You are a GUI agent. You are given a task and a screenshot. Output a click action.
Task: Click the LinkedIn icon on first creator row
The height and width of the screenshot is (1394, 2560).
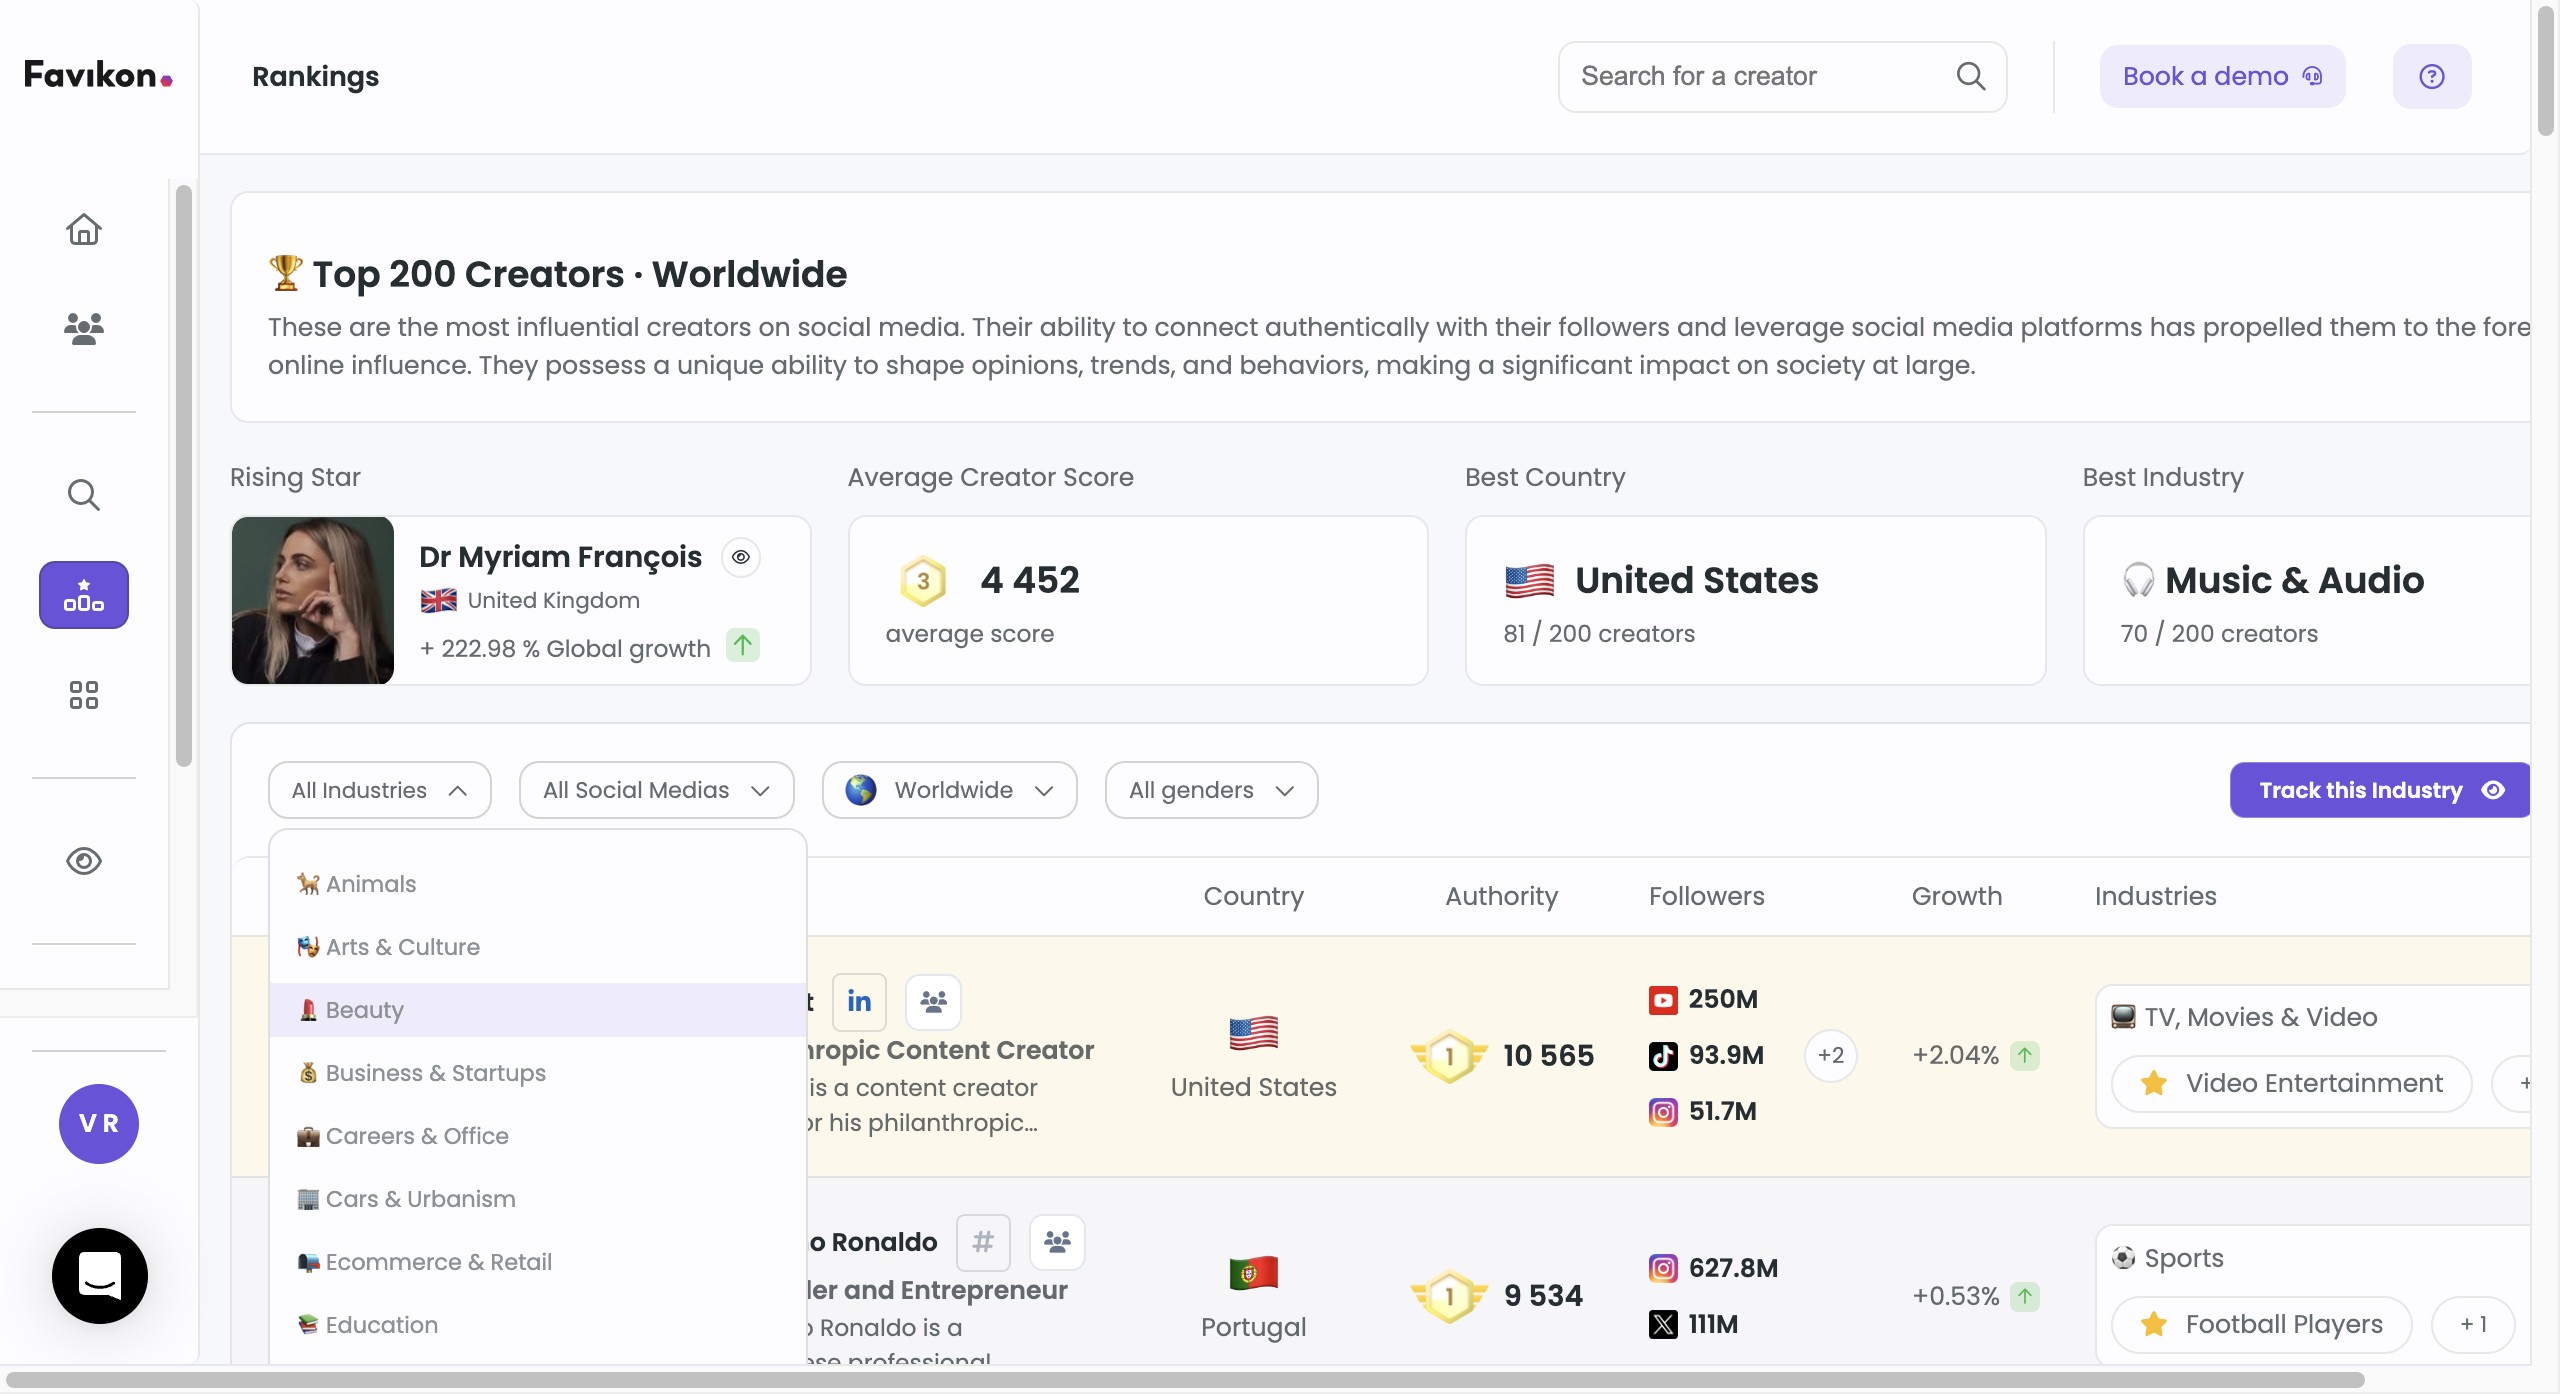pyautogui.click(x=859, y=1001)
